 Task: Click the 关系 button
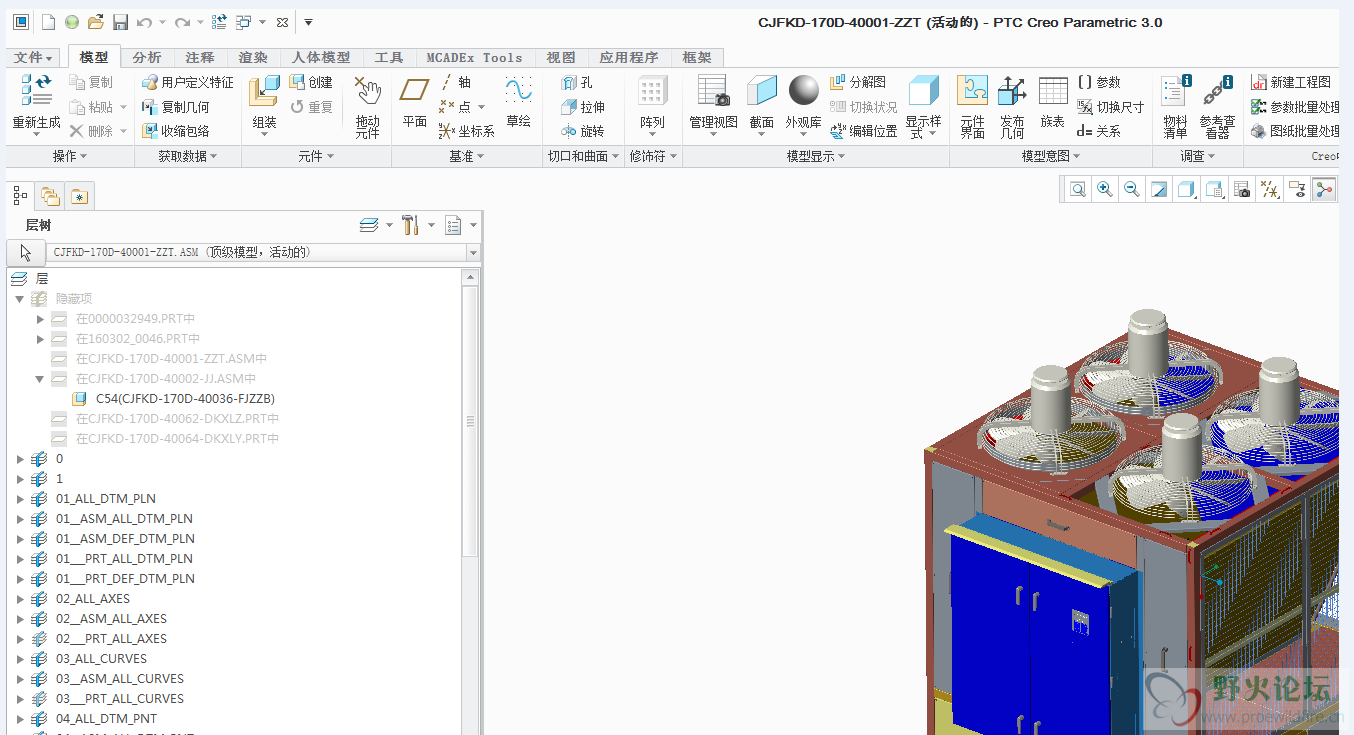tap(1099, 130)
